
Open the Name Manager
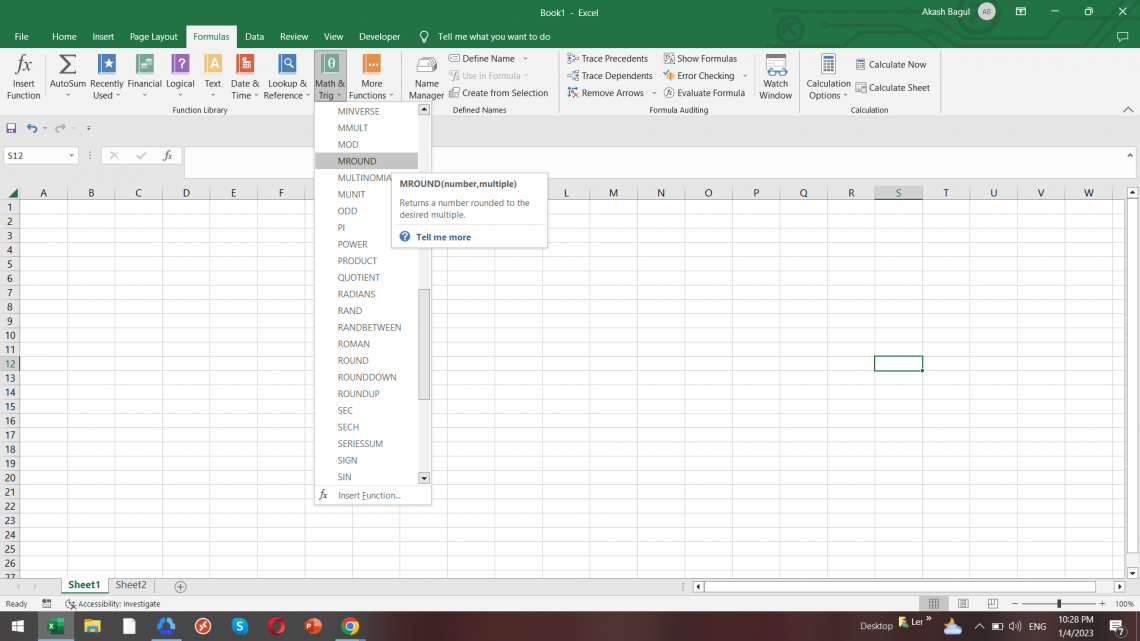coord(426,76)
